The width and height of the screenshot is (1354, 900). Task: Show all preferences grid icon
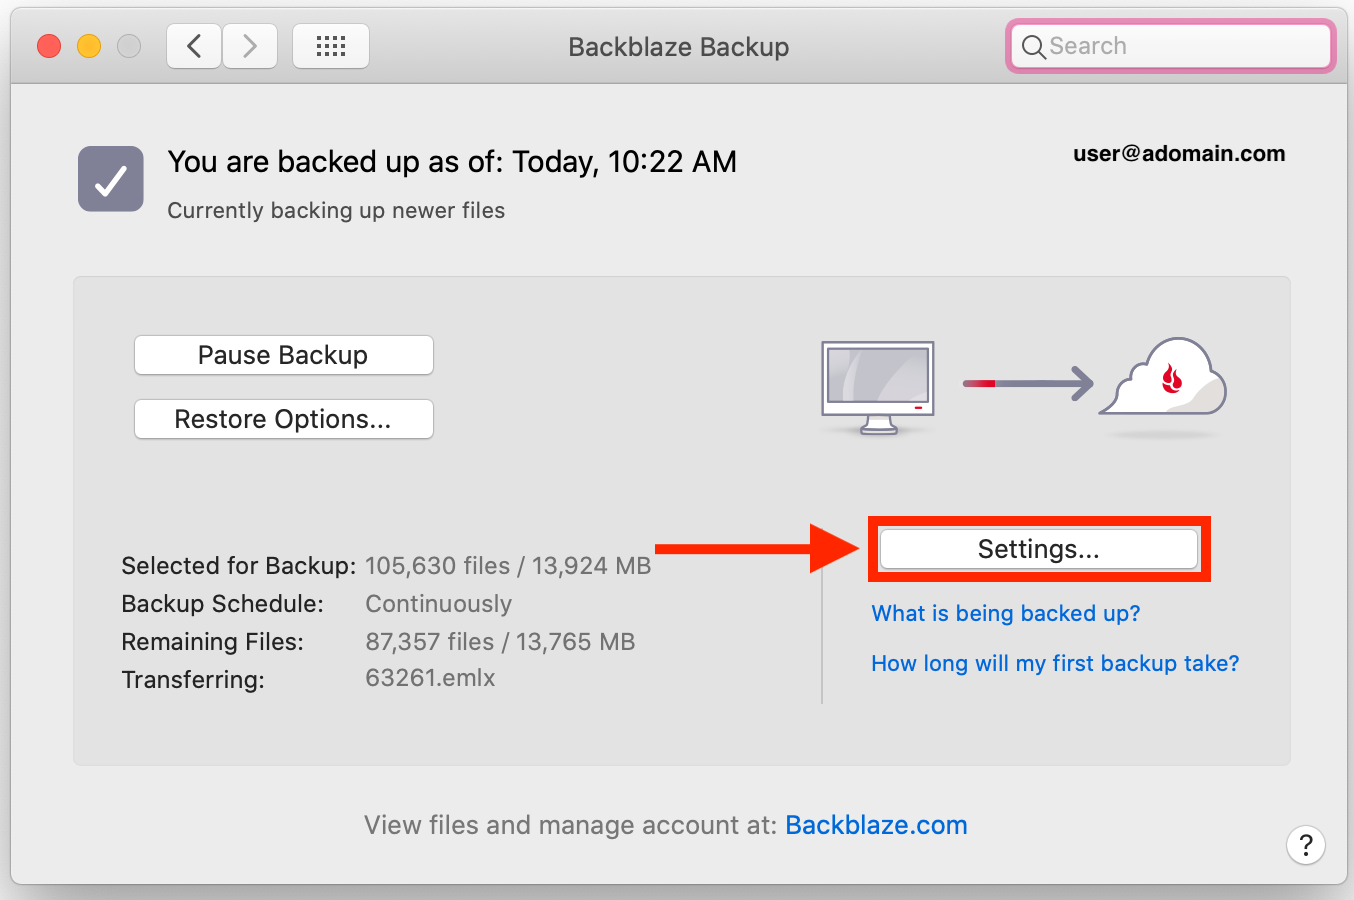331,46
